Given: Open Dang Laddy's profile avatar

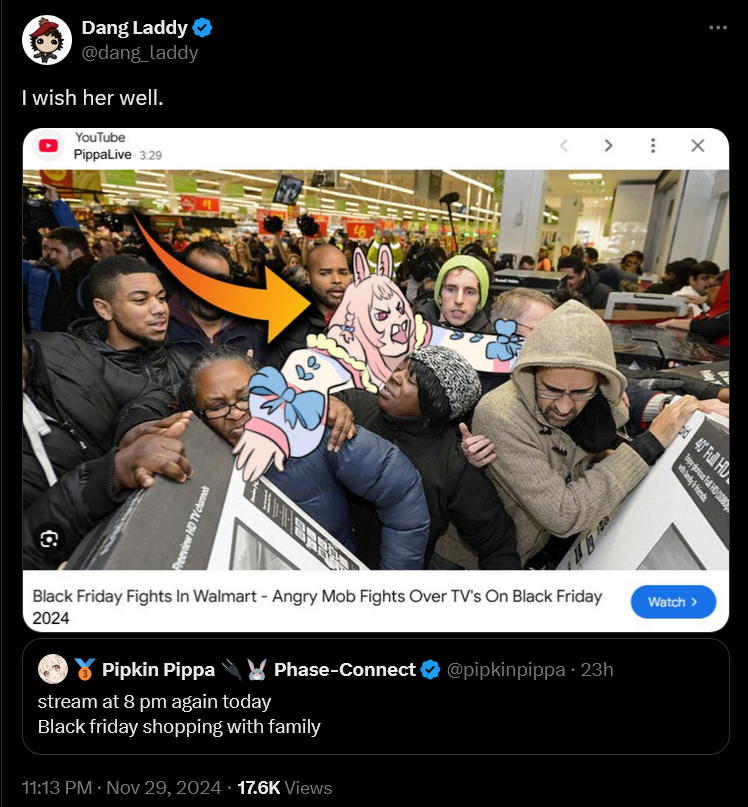Looking at the screenshot, I should (x=47, y=40).
